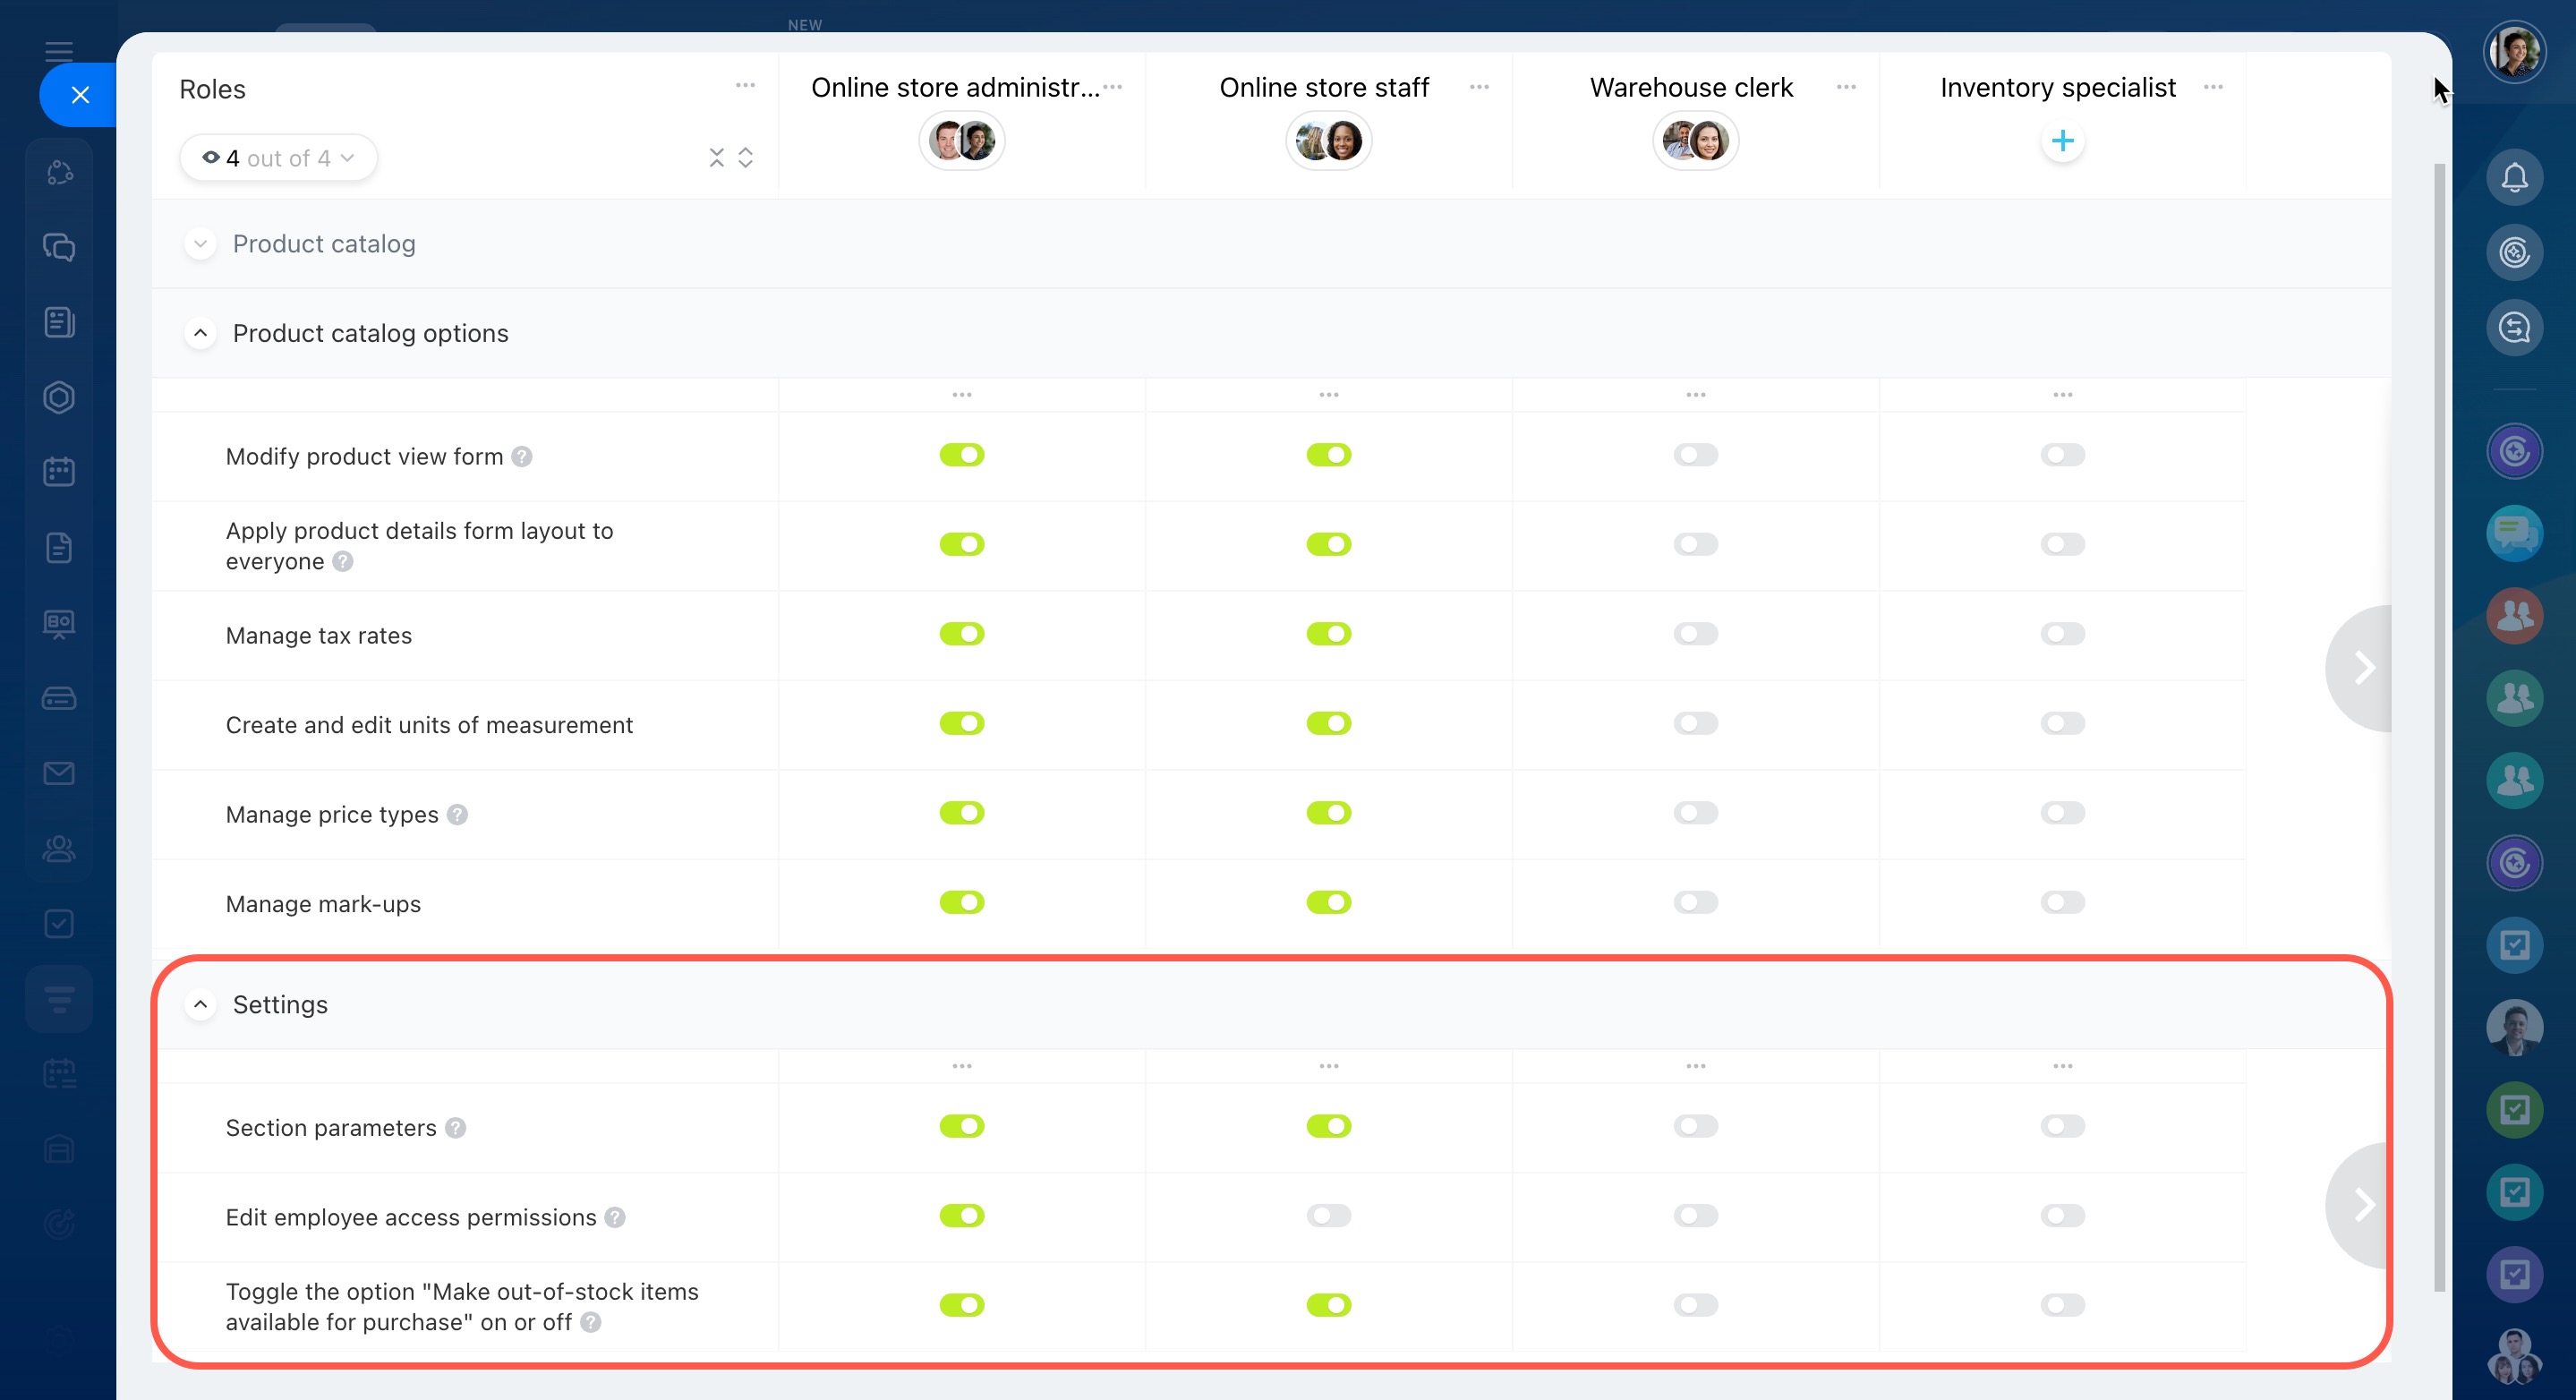This screenshot has height=1400, width=2576.
Task: Open Roles column three-dot menu
Action: (x=745, y=86)
